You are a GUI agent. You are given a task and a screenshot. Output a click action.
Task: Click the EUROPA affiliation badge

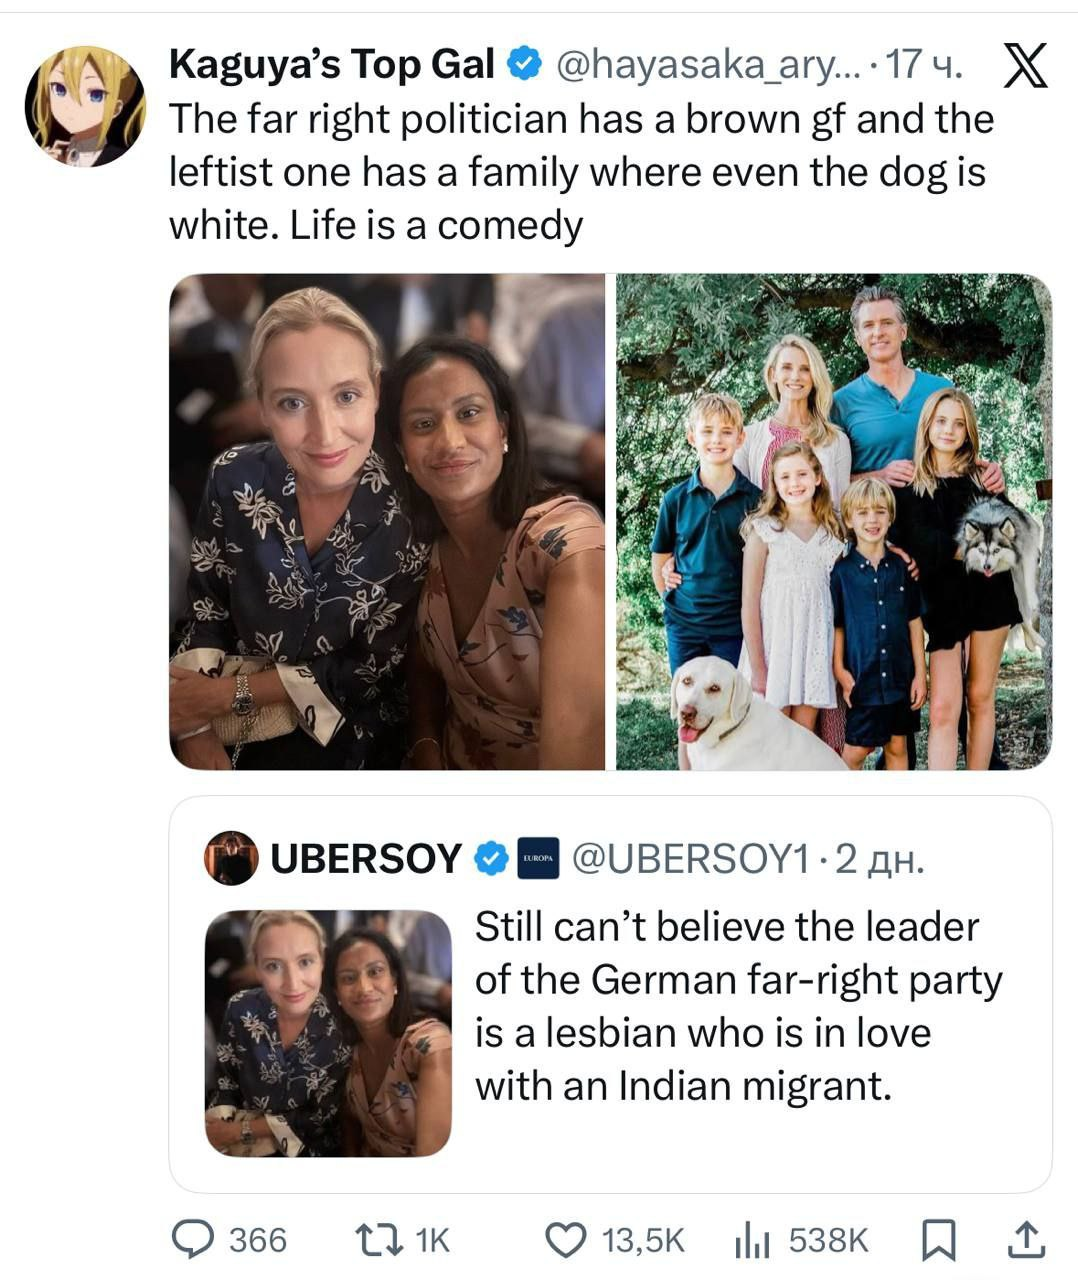[x=537, y=859]
